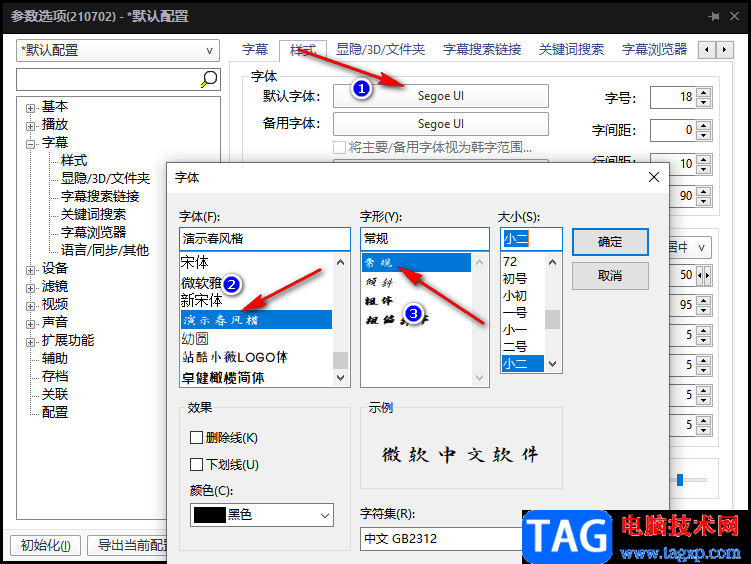751x564 pixels.
Task: Increase 字间距 value with up arrow
Action: point(704,125)
